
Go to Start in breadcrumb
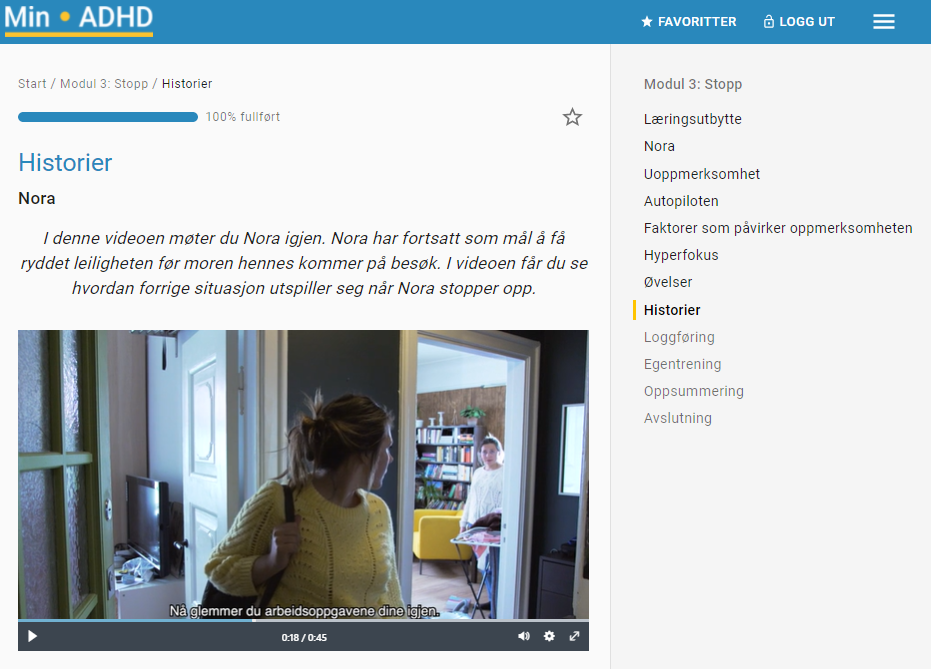point(32,84)
